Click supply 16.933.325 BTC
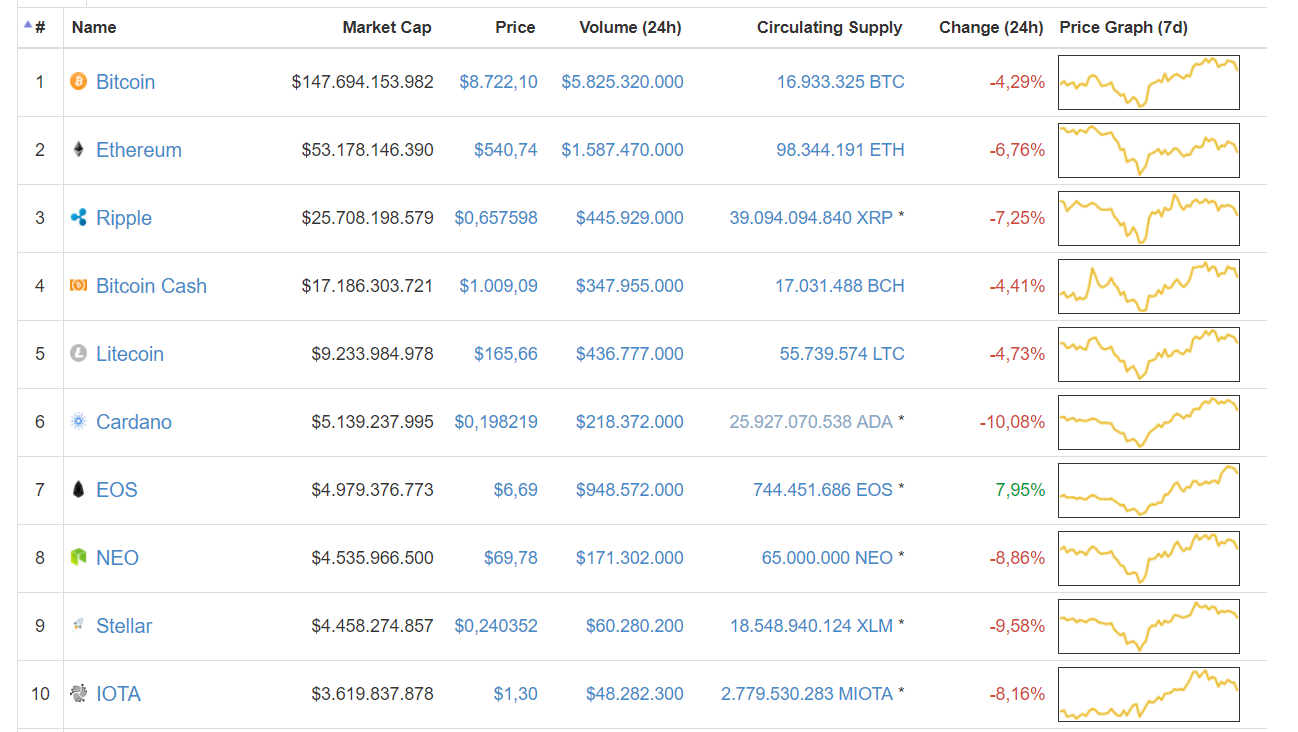 (x=840, y=82)
